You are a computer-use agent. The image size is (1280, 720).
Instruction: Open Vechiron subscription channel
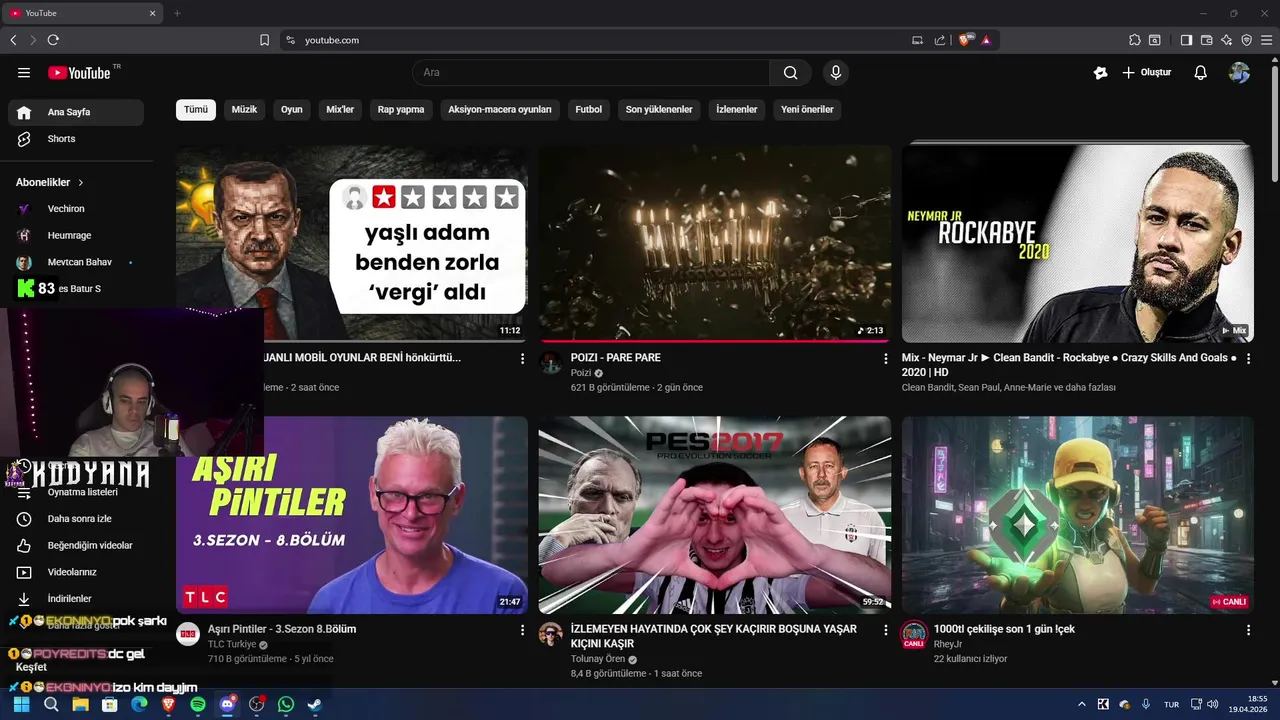[76, 209]
